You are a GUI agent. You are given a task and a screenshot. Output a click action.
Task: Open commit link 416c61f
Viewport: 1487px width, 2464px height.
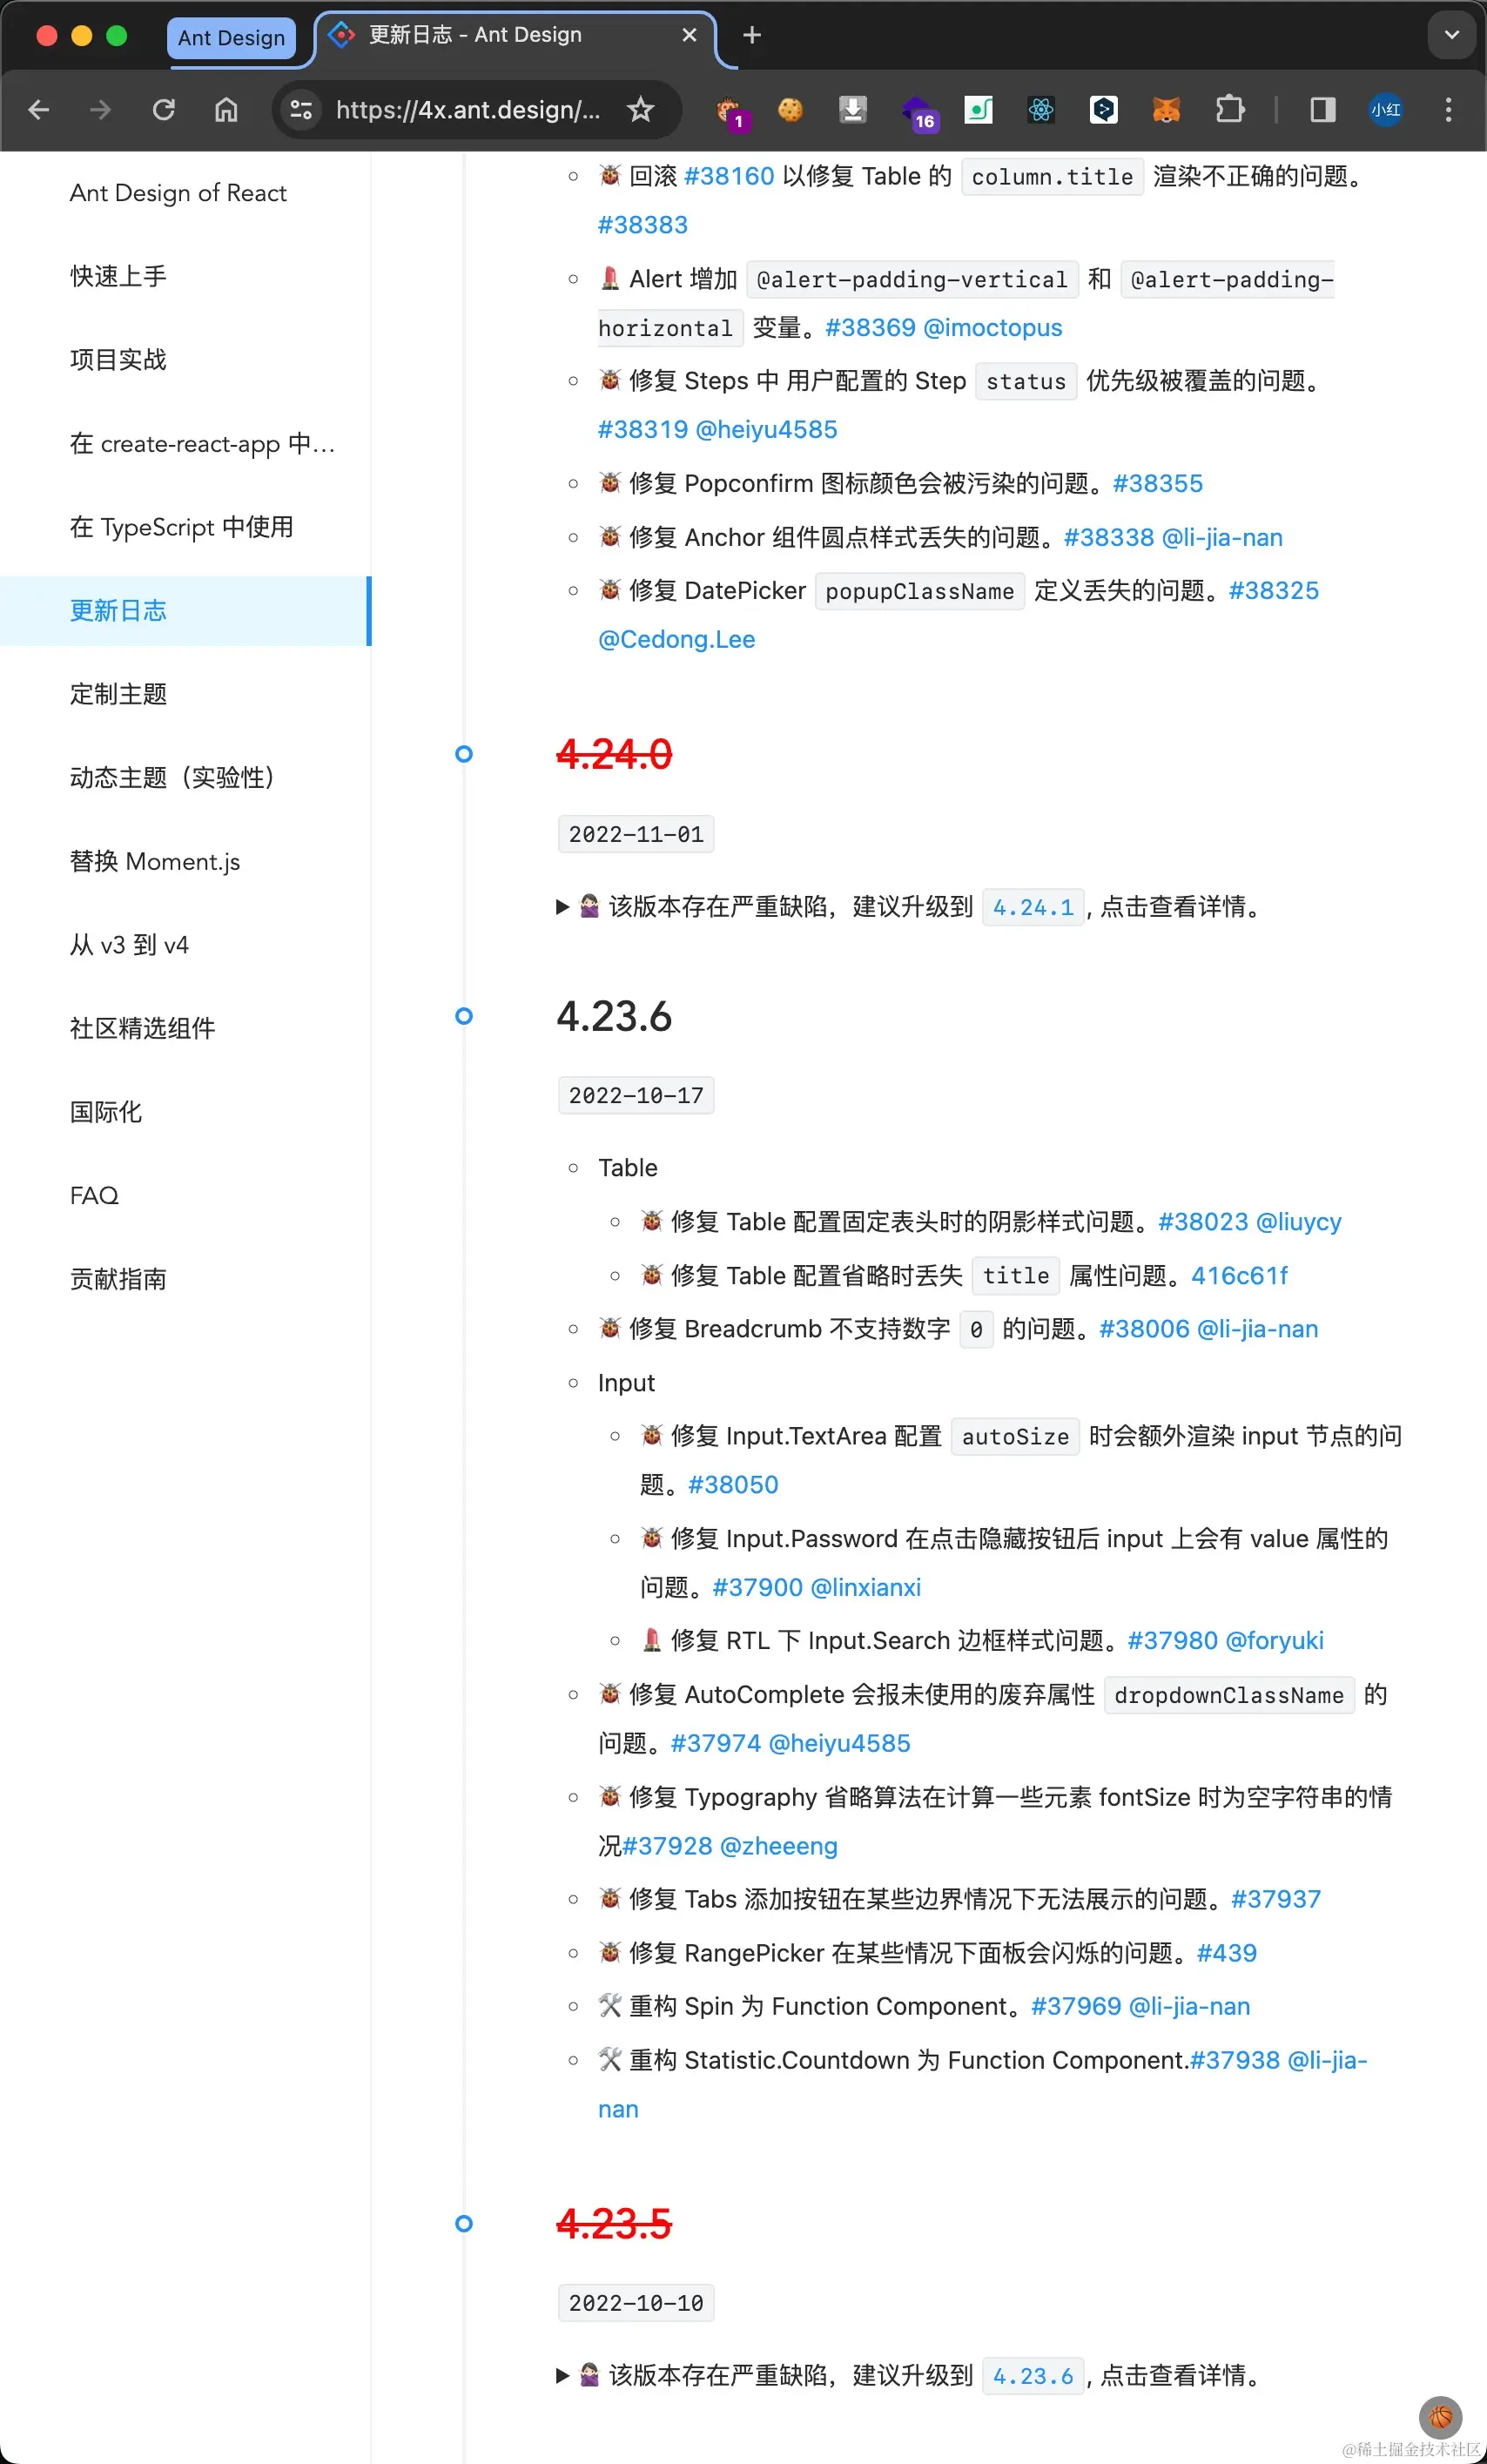pos(1240,1276)
